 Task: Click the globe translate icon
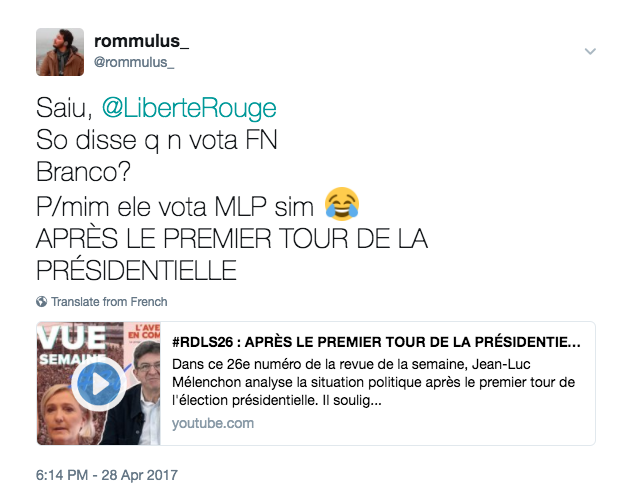[x=42, y=301]
